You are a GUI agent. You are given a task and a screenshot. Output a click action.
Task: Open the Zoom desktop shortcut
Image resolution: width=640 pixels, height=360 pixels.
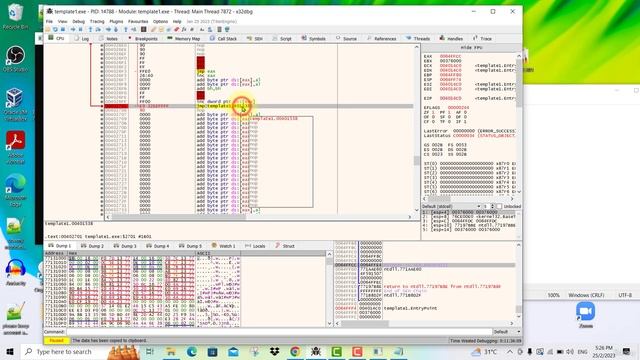click(586, 315)
